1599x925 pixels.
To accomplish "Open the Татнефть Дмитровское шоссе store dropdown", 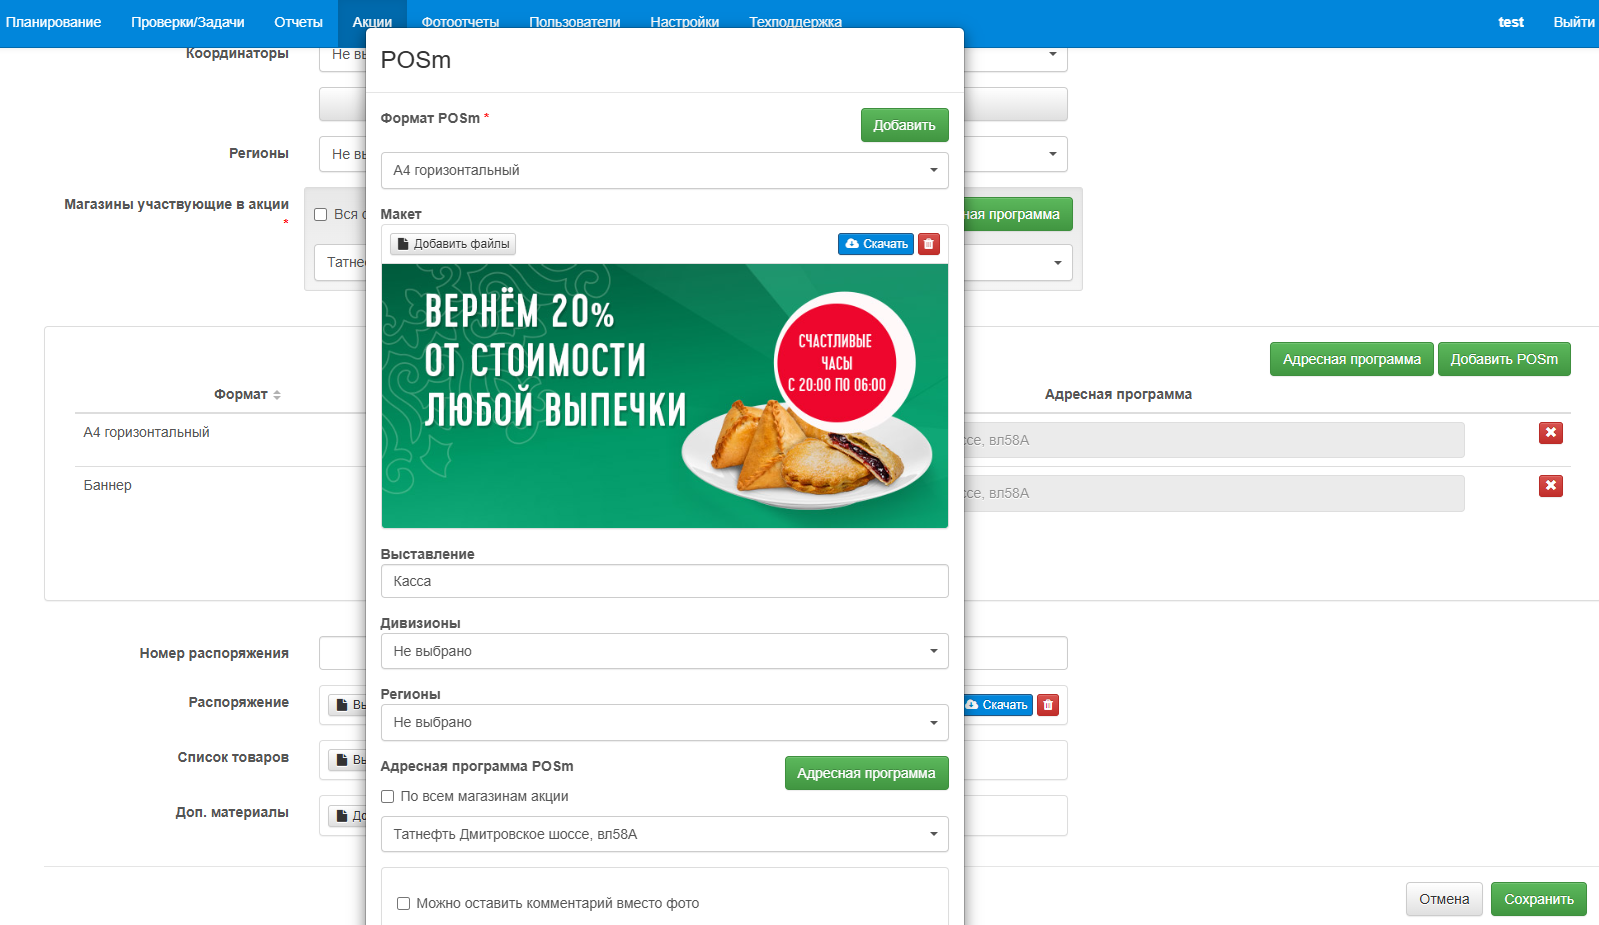I will pos(664,834).
